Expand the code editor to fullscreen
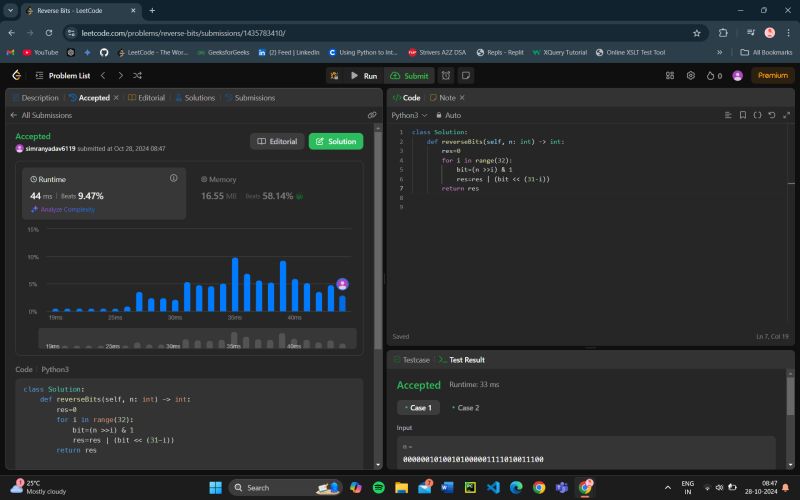Screen dimensions: 800x500 tap(785, 115)
